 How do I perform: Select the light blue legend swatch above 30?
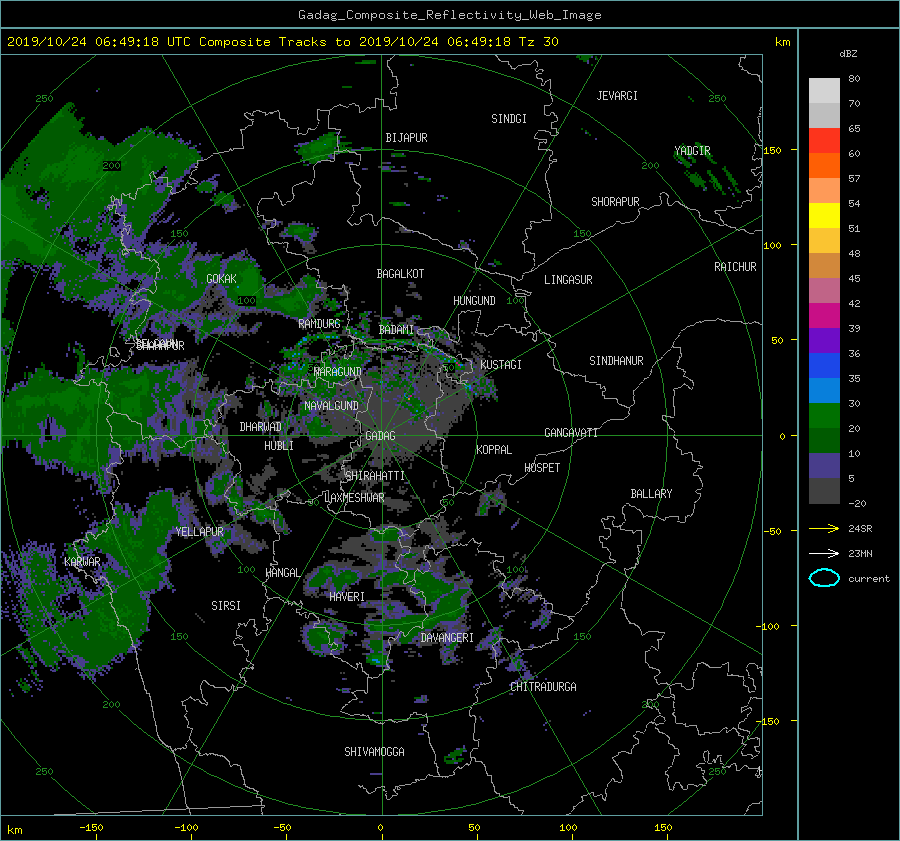[824, 391]
